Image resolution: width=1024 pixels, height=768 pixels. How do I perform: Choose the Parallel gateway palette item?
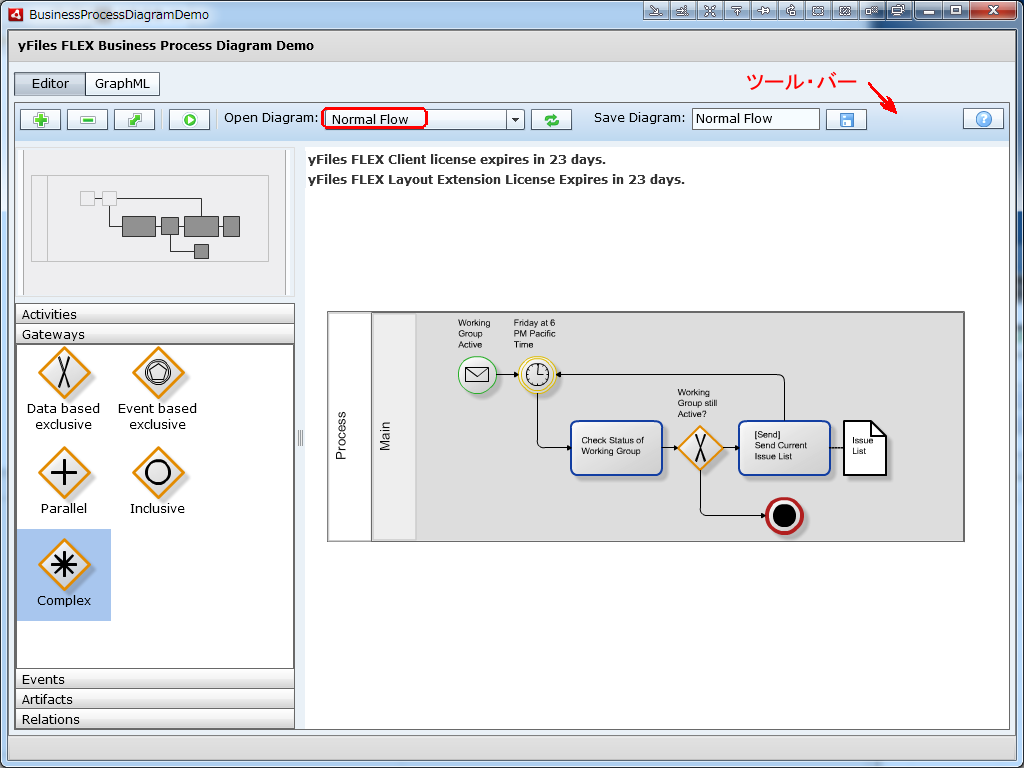(x=63, y=481)
